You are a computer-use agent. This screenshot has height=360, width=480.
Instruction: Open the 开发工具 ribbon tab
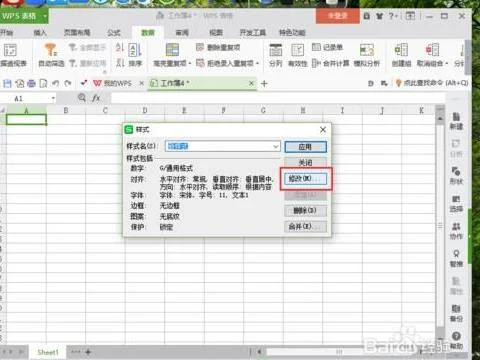tap(253, 33)
